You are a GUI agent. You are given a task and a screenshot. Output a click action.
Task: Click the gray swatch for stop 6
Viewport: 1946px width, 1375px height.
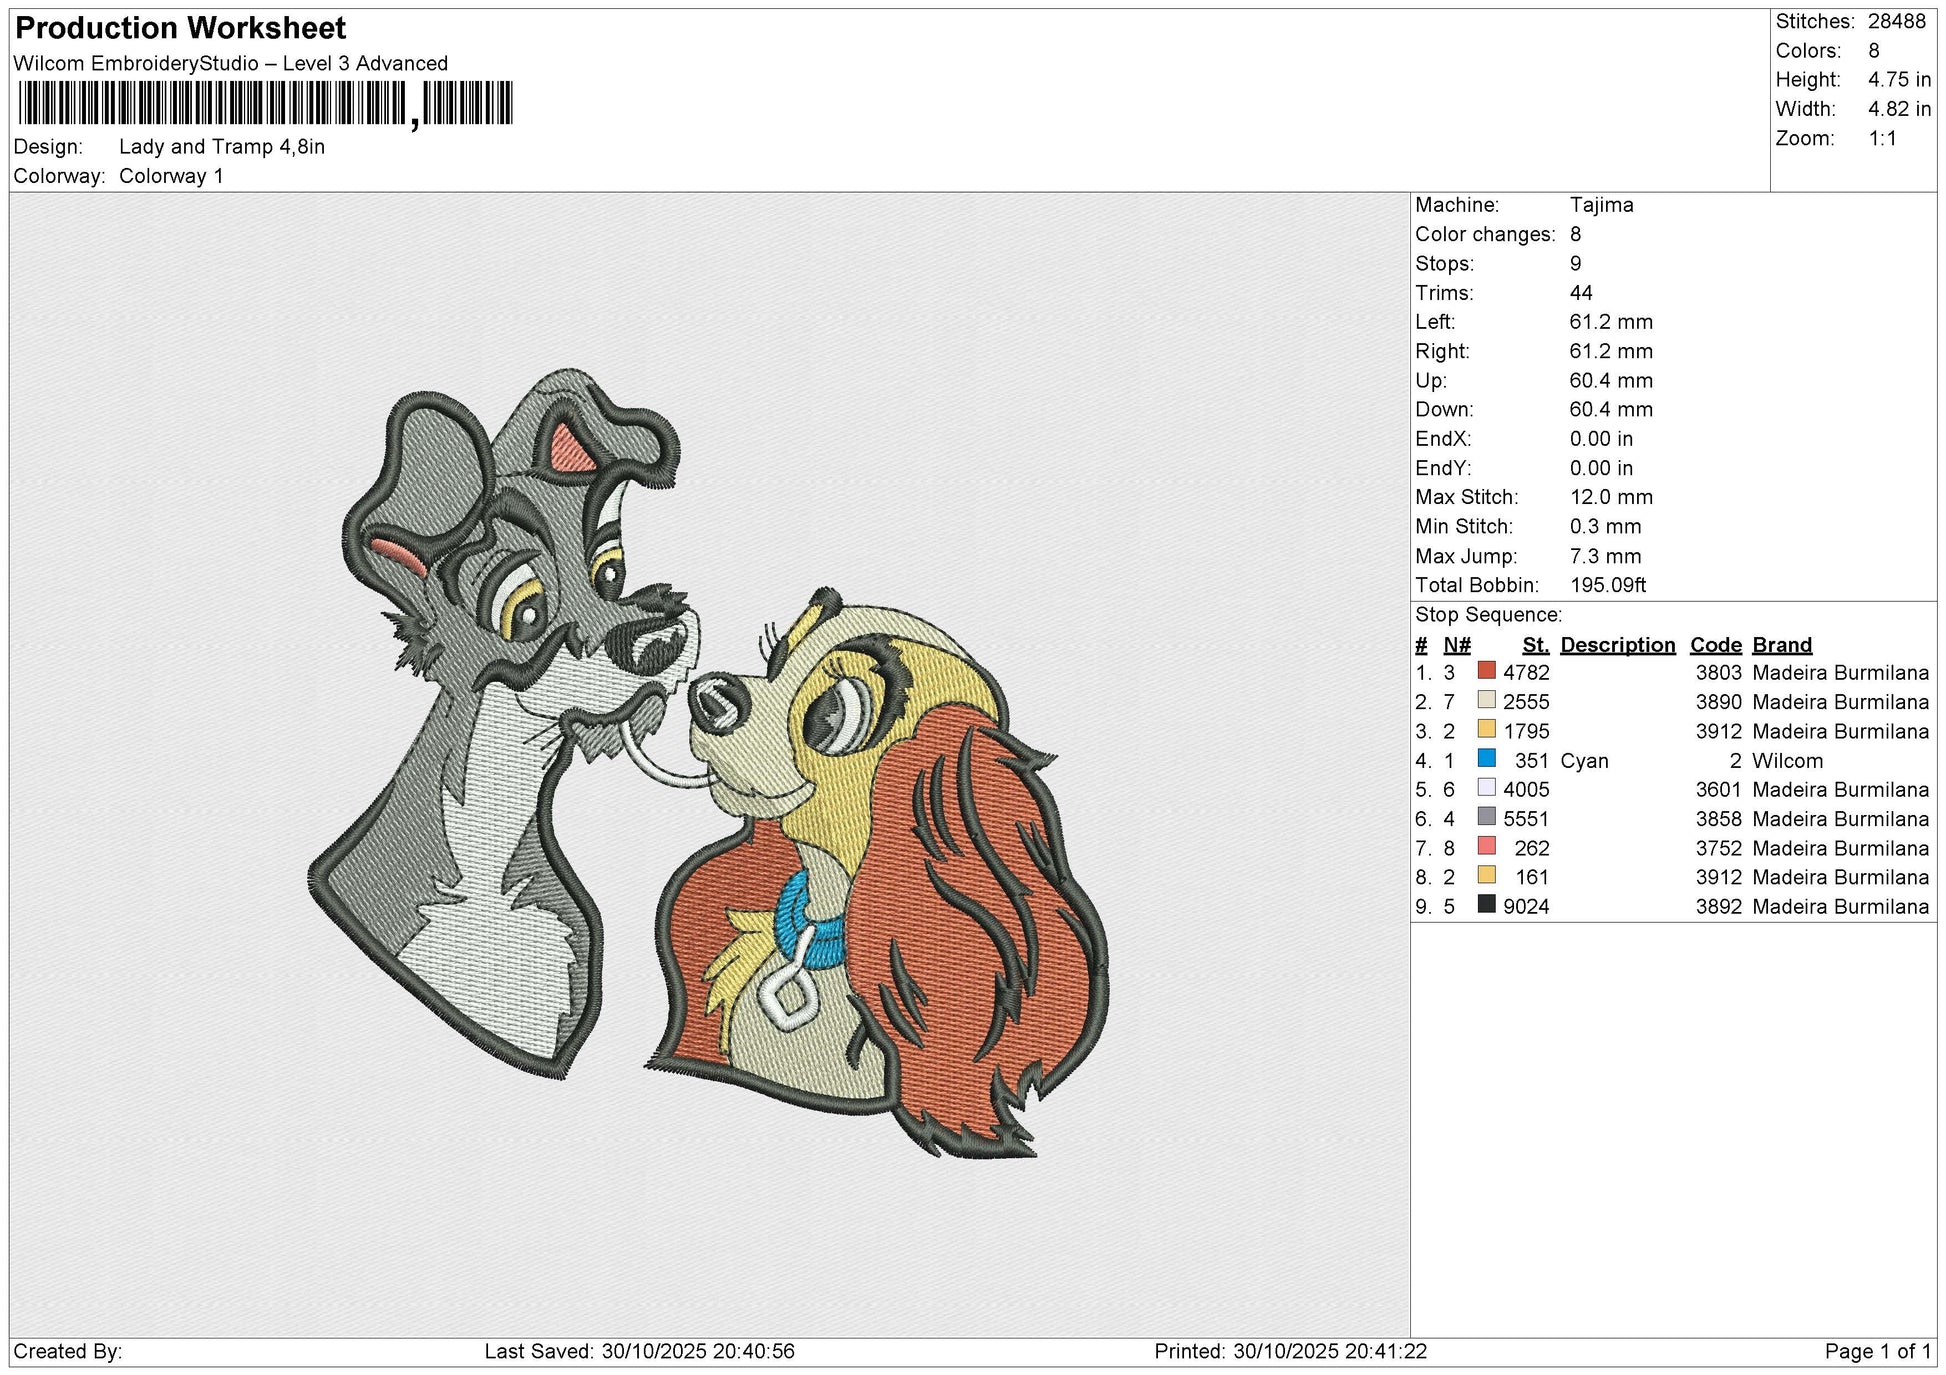point(1487,817)
